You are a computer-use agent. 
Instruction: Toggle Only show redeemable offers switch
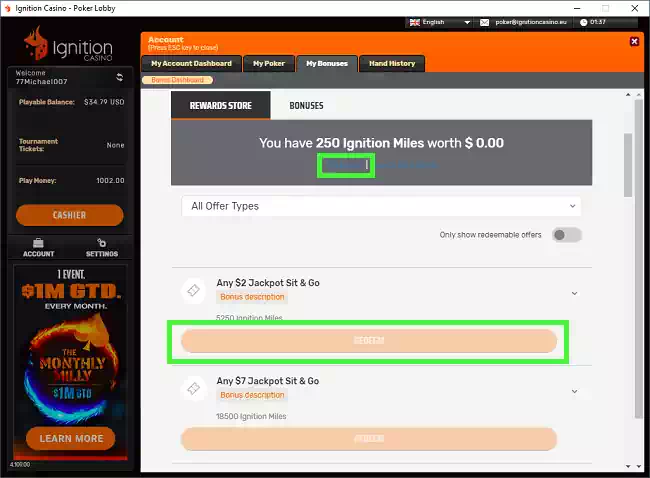coord(567,235)
